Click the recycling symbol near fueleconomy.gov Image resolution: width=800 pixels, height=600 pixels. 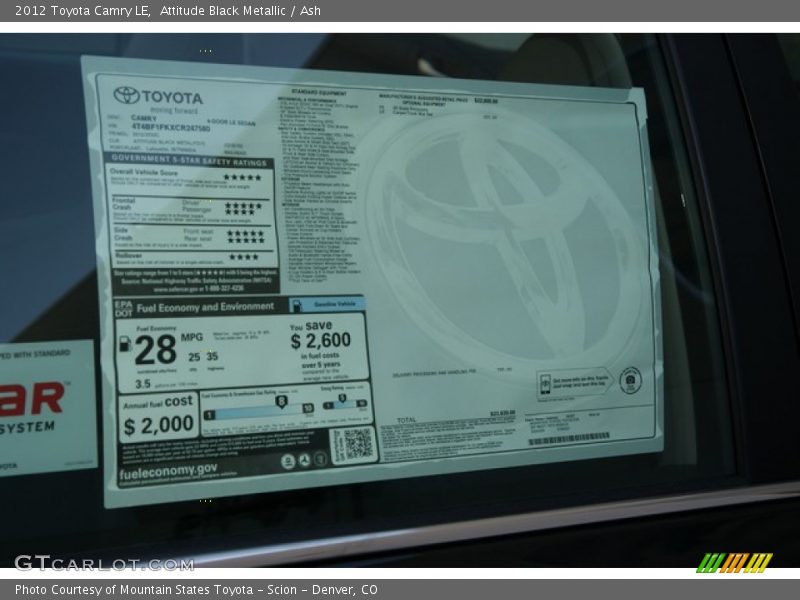coord(304,459)
